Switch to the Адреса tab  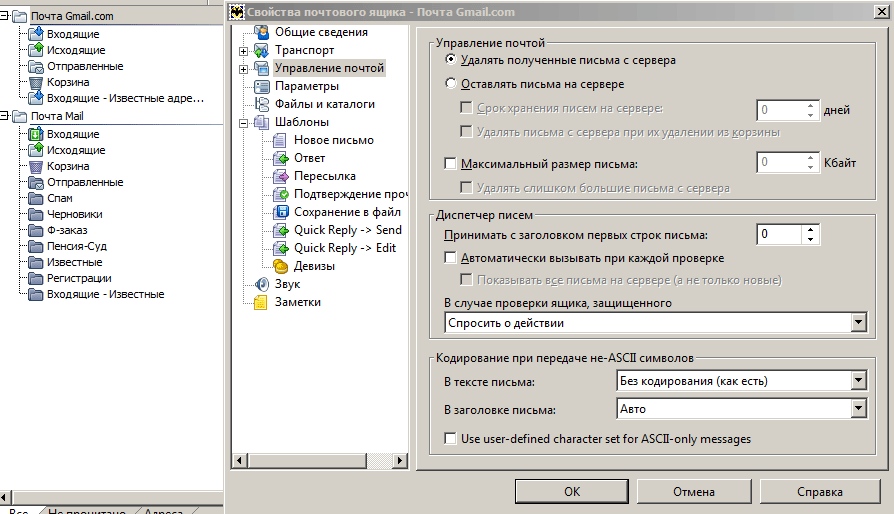point(163,511)
